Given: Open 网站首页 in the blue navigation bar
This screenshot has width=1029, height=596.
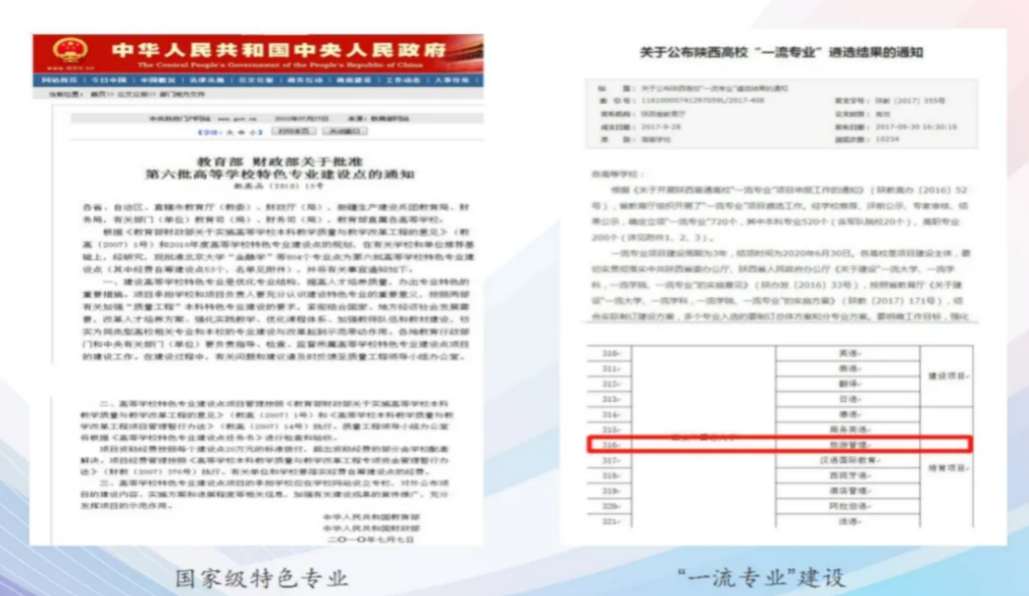Looking at the screenshot, I should (x=59, y=81).
